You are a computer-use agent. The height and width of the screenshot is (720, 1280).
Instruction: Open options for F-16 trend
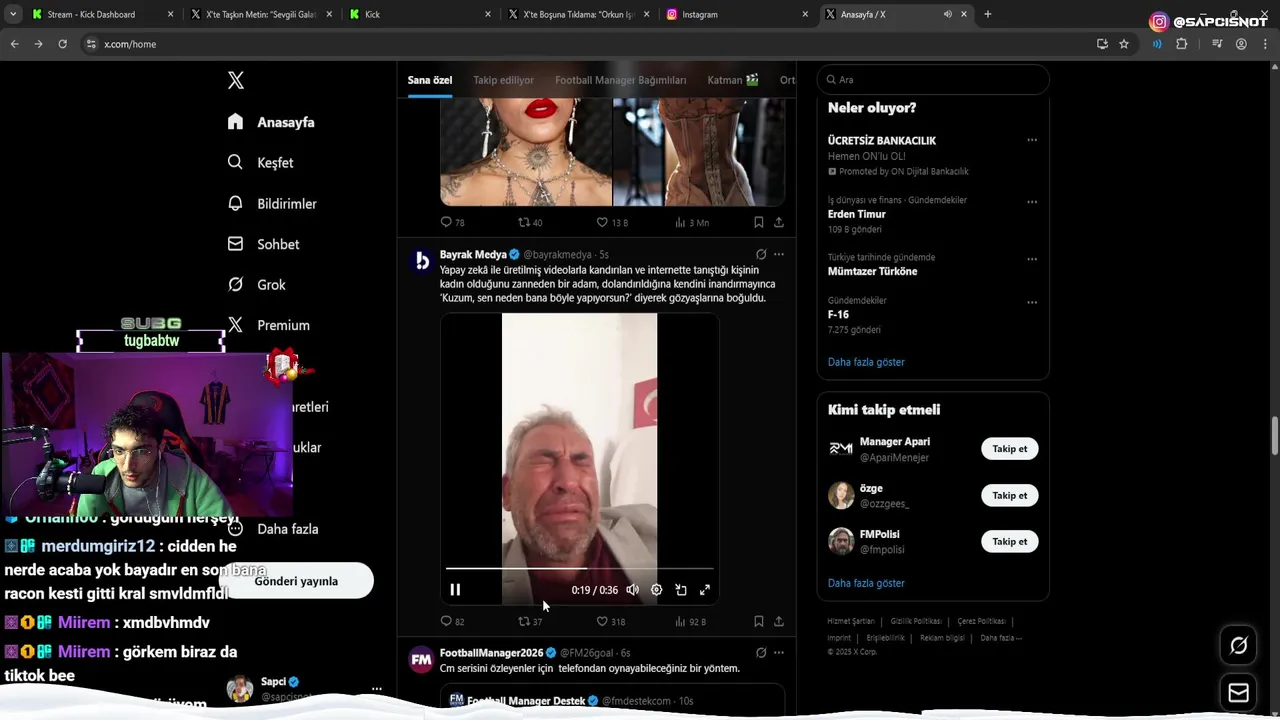pos(1032,302)
